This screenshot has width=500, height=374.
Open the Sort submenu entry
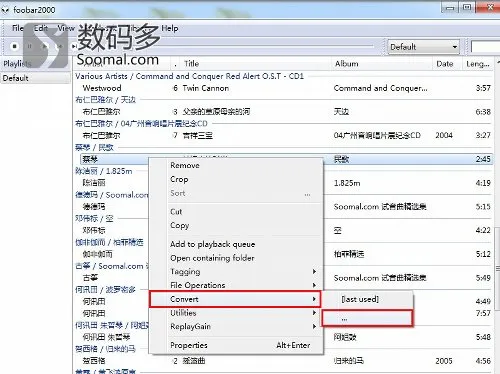click(x=237, y=193)
